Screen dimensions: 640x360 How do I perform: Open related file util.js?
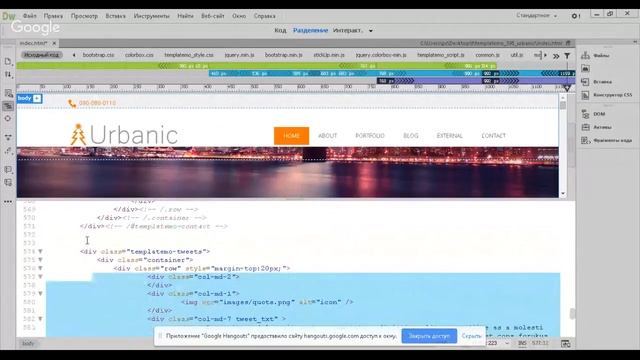pyautogui.click(x=517, y=55)
